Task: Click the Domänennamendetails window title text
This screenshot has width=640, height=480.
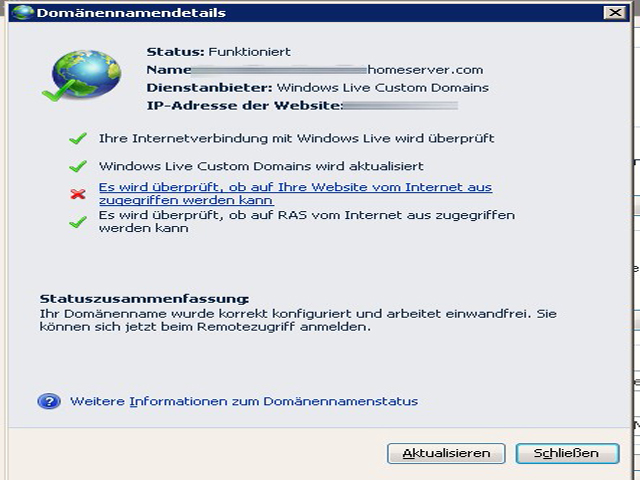Action: (131, 13)
